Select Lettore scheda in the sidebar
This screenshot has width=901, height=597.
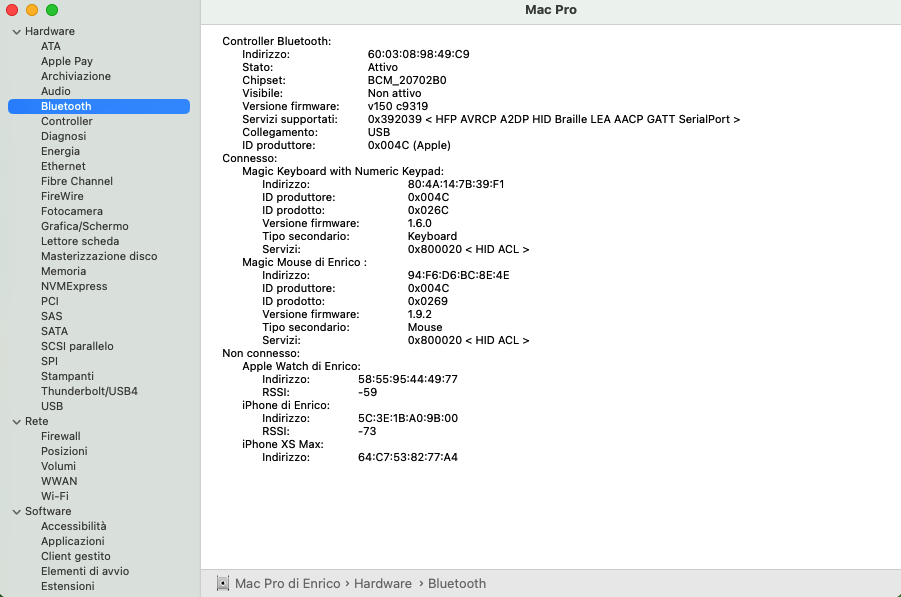(80, 241)
